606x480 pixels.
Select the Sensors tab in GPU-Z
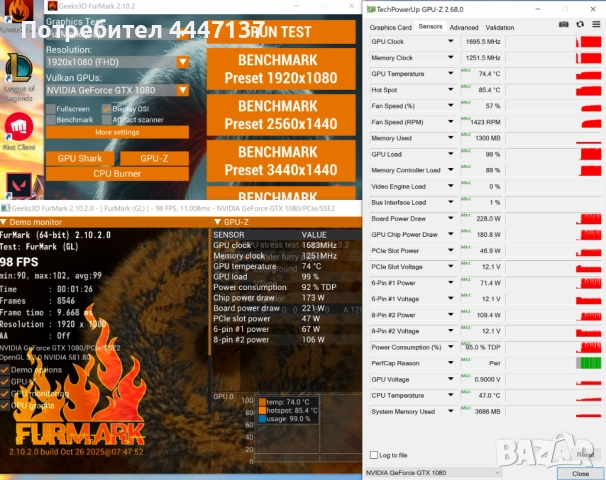click(x=430, y=27)
